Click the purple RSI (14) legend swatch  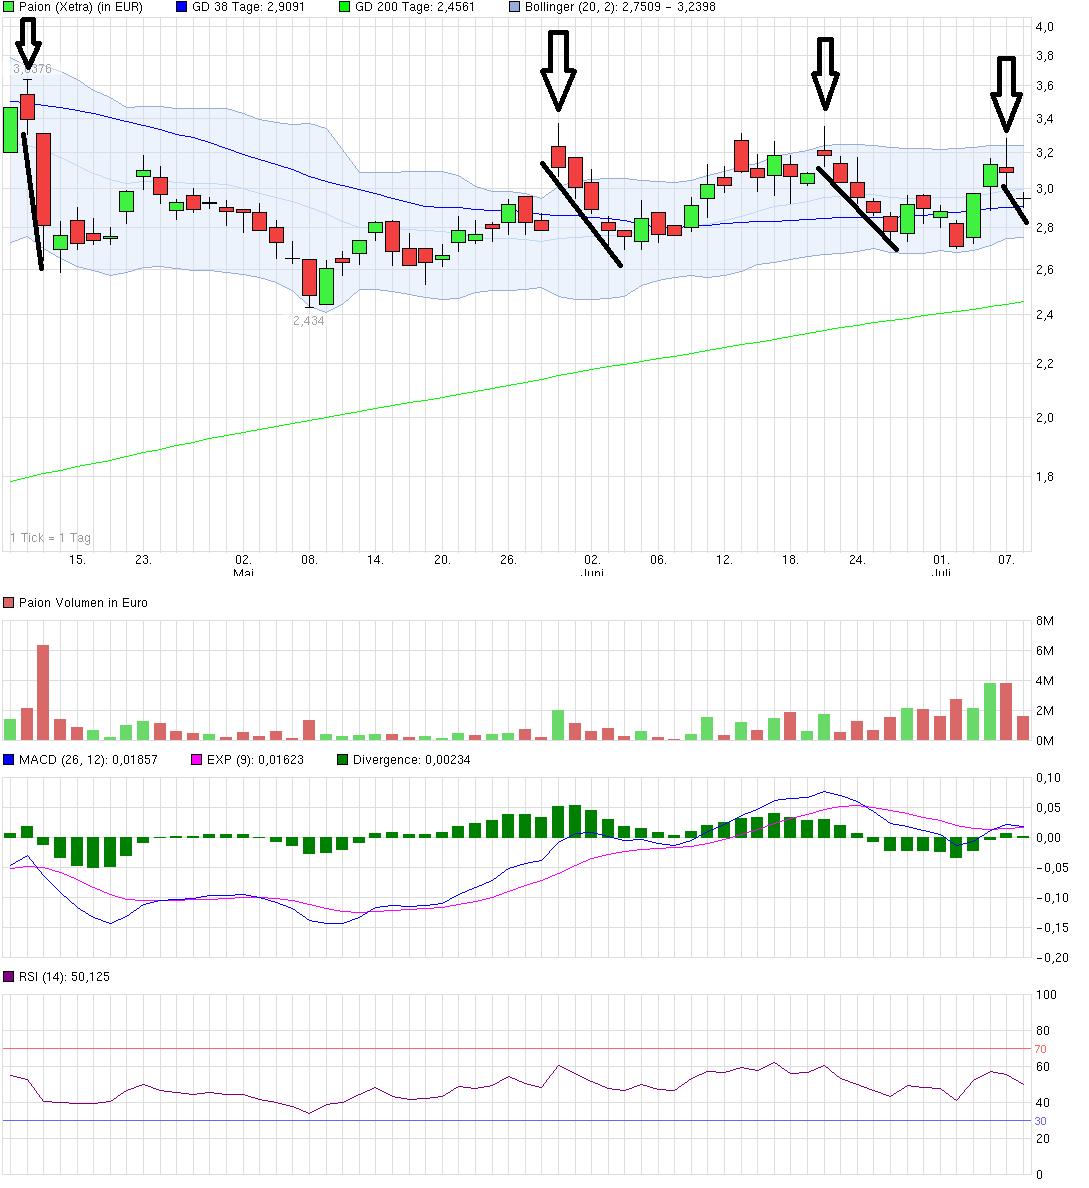pyautogui.click(x=8, y=977)
